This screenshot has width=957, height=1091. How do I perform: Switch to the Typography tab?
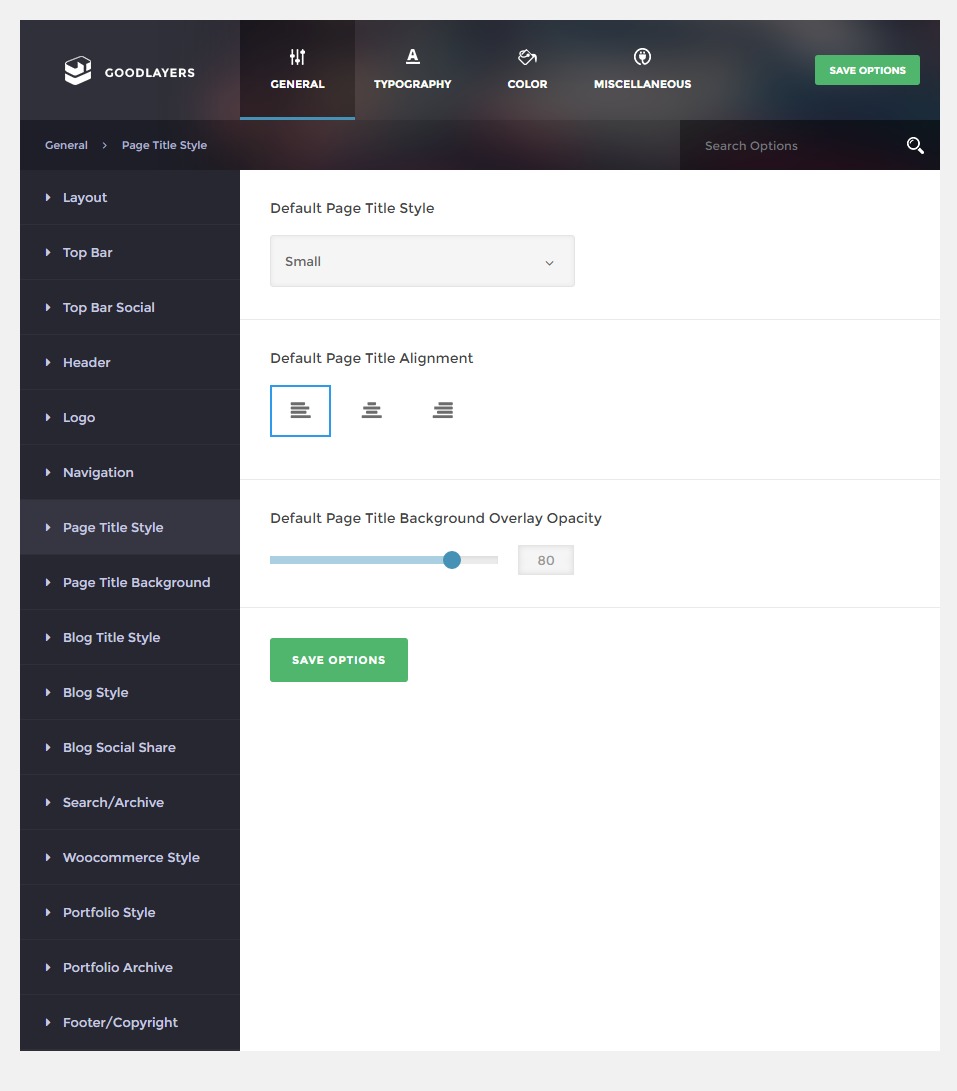coord(413,70)
